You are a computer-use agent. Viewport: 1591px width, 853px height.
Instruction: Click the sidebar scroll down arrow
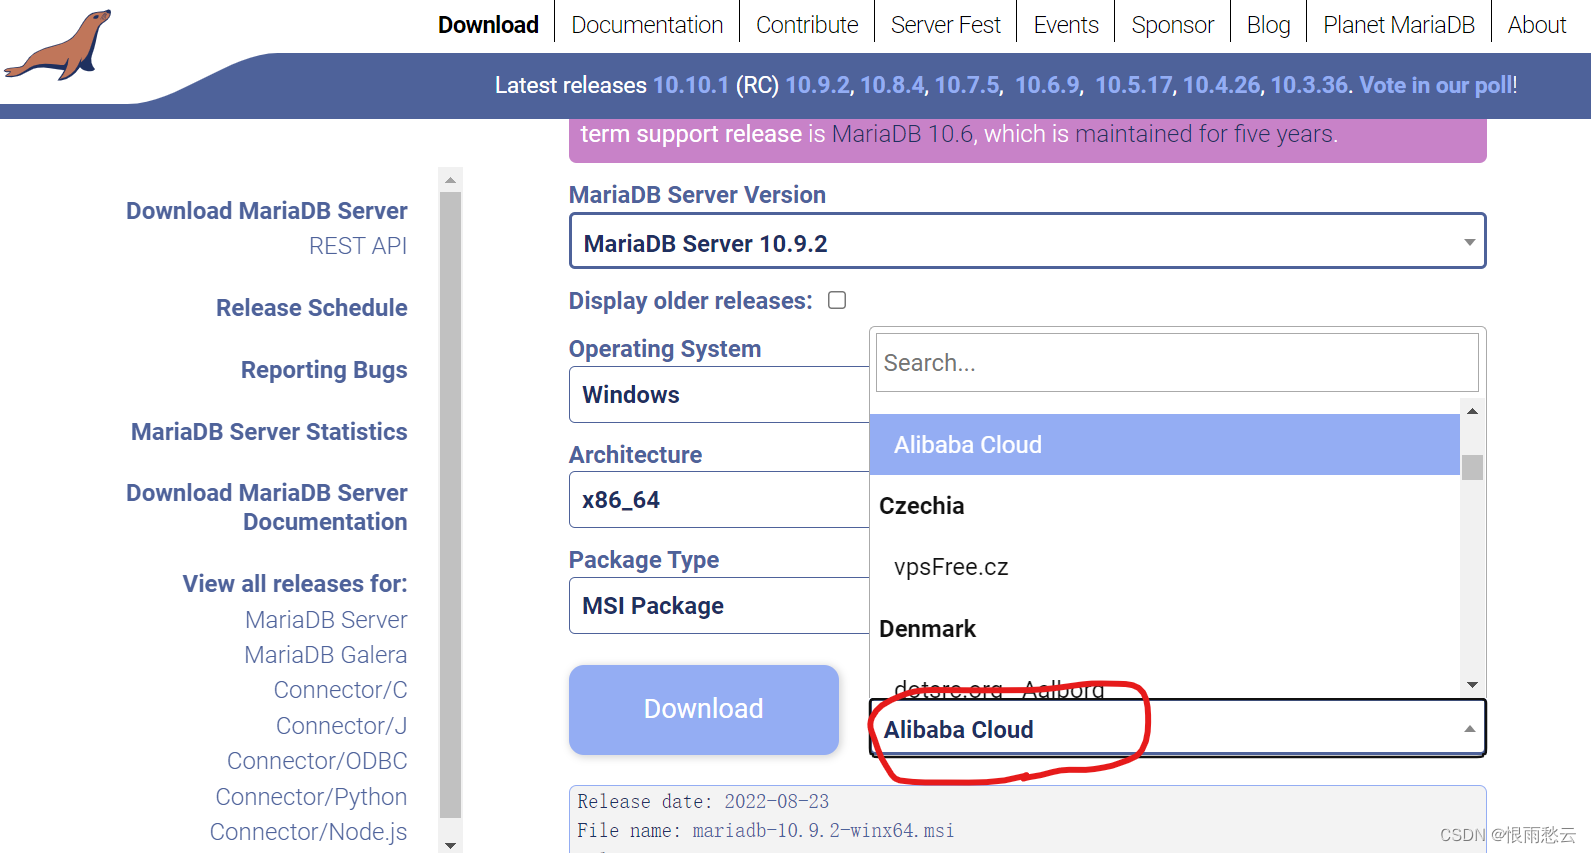pyautogui.click(x=450, y=845)
